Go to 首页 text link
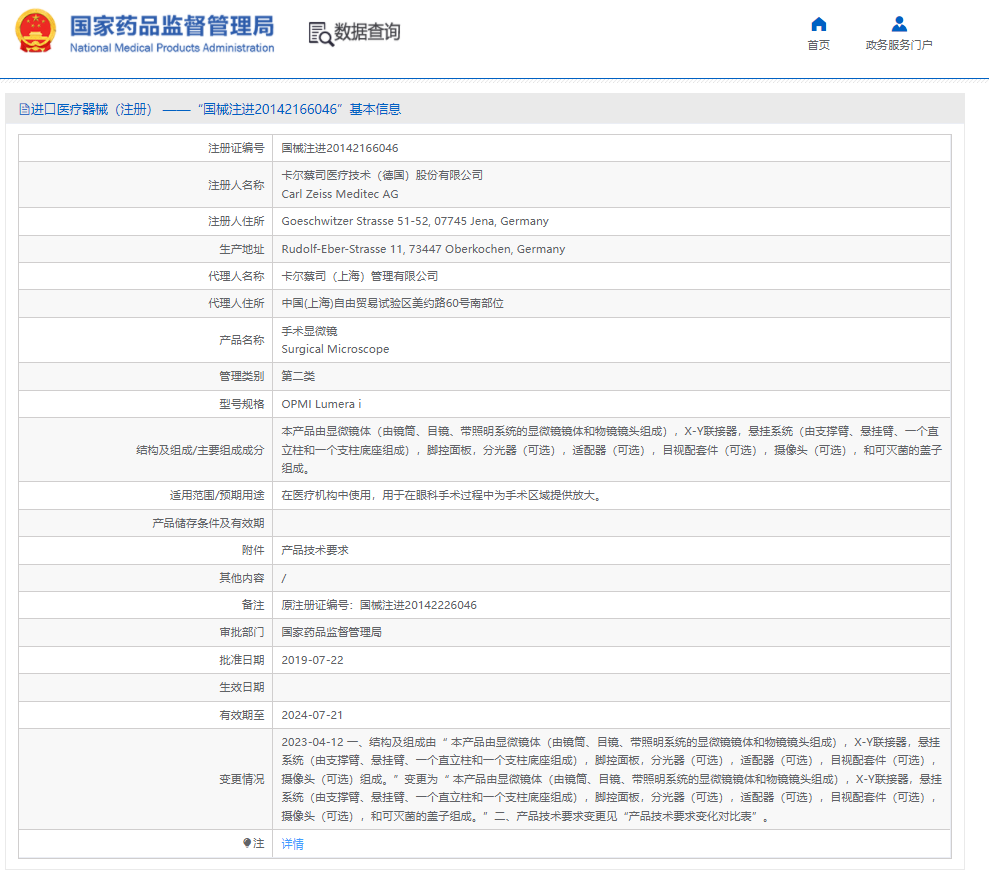 point(819,45)
